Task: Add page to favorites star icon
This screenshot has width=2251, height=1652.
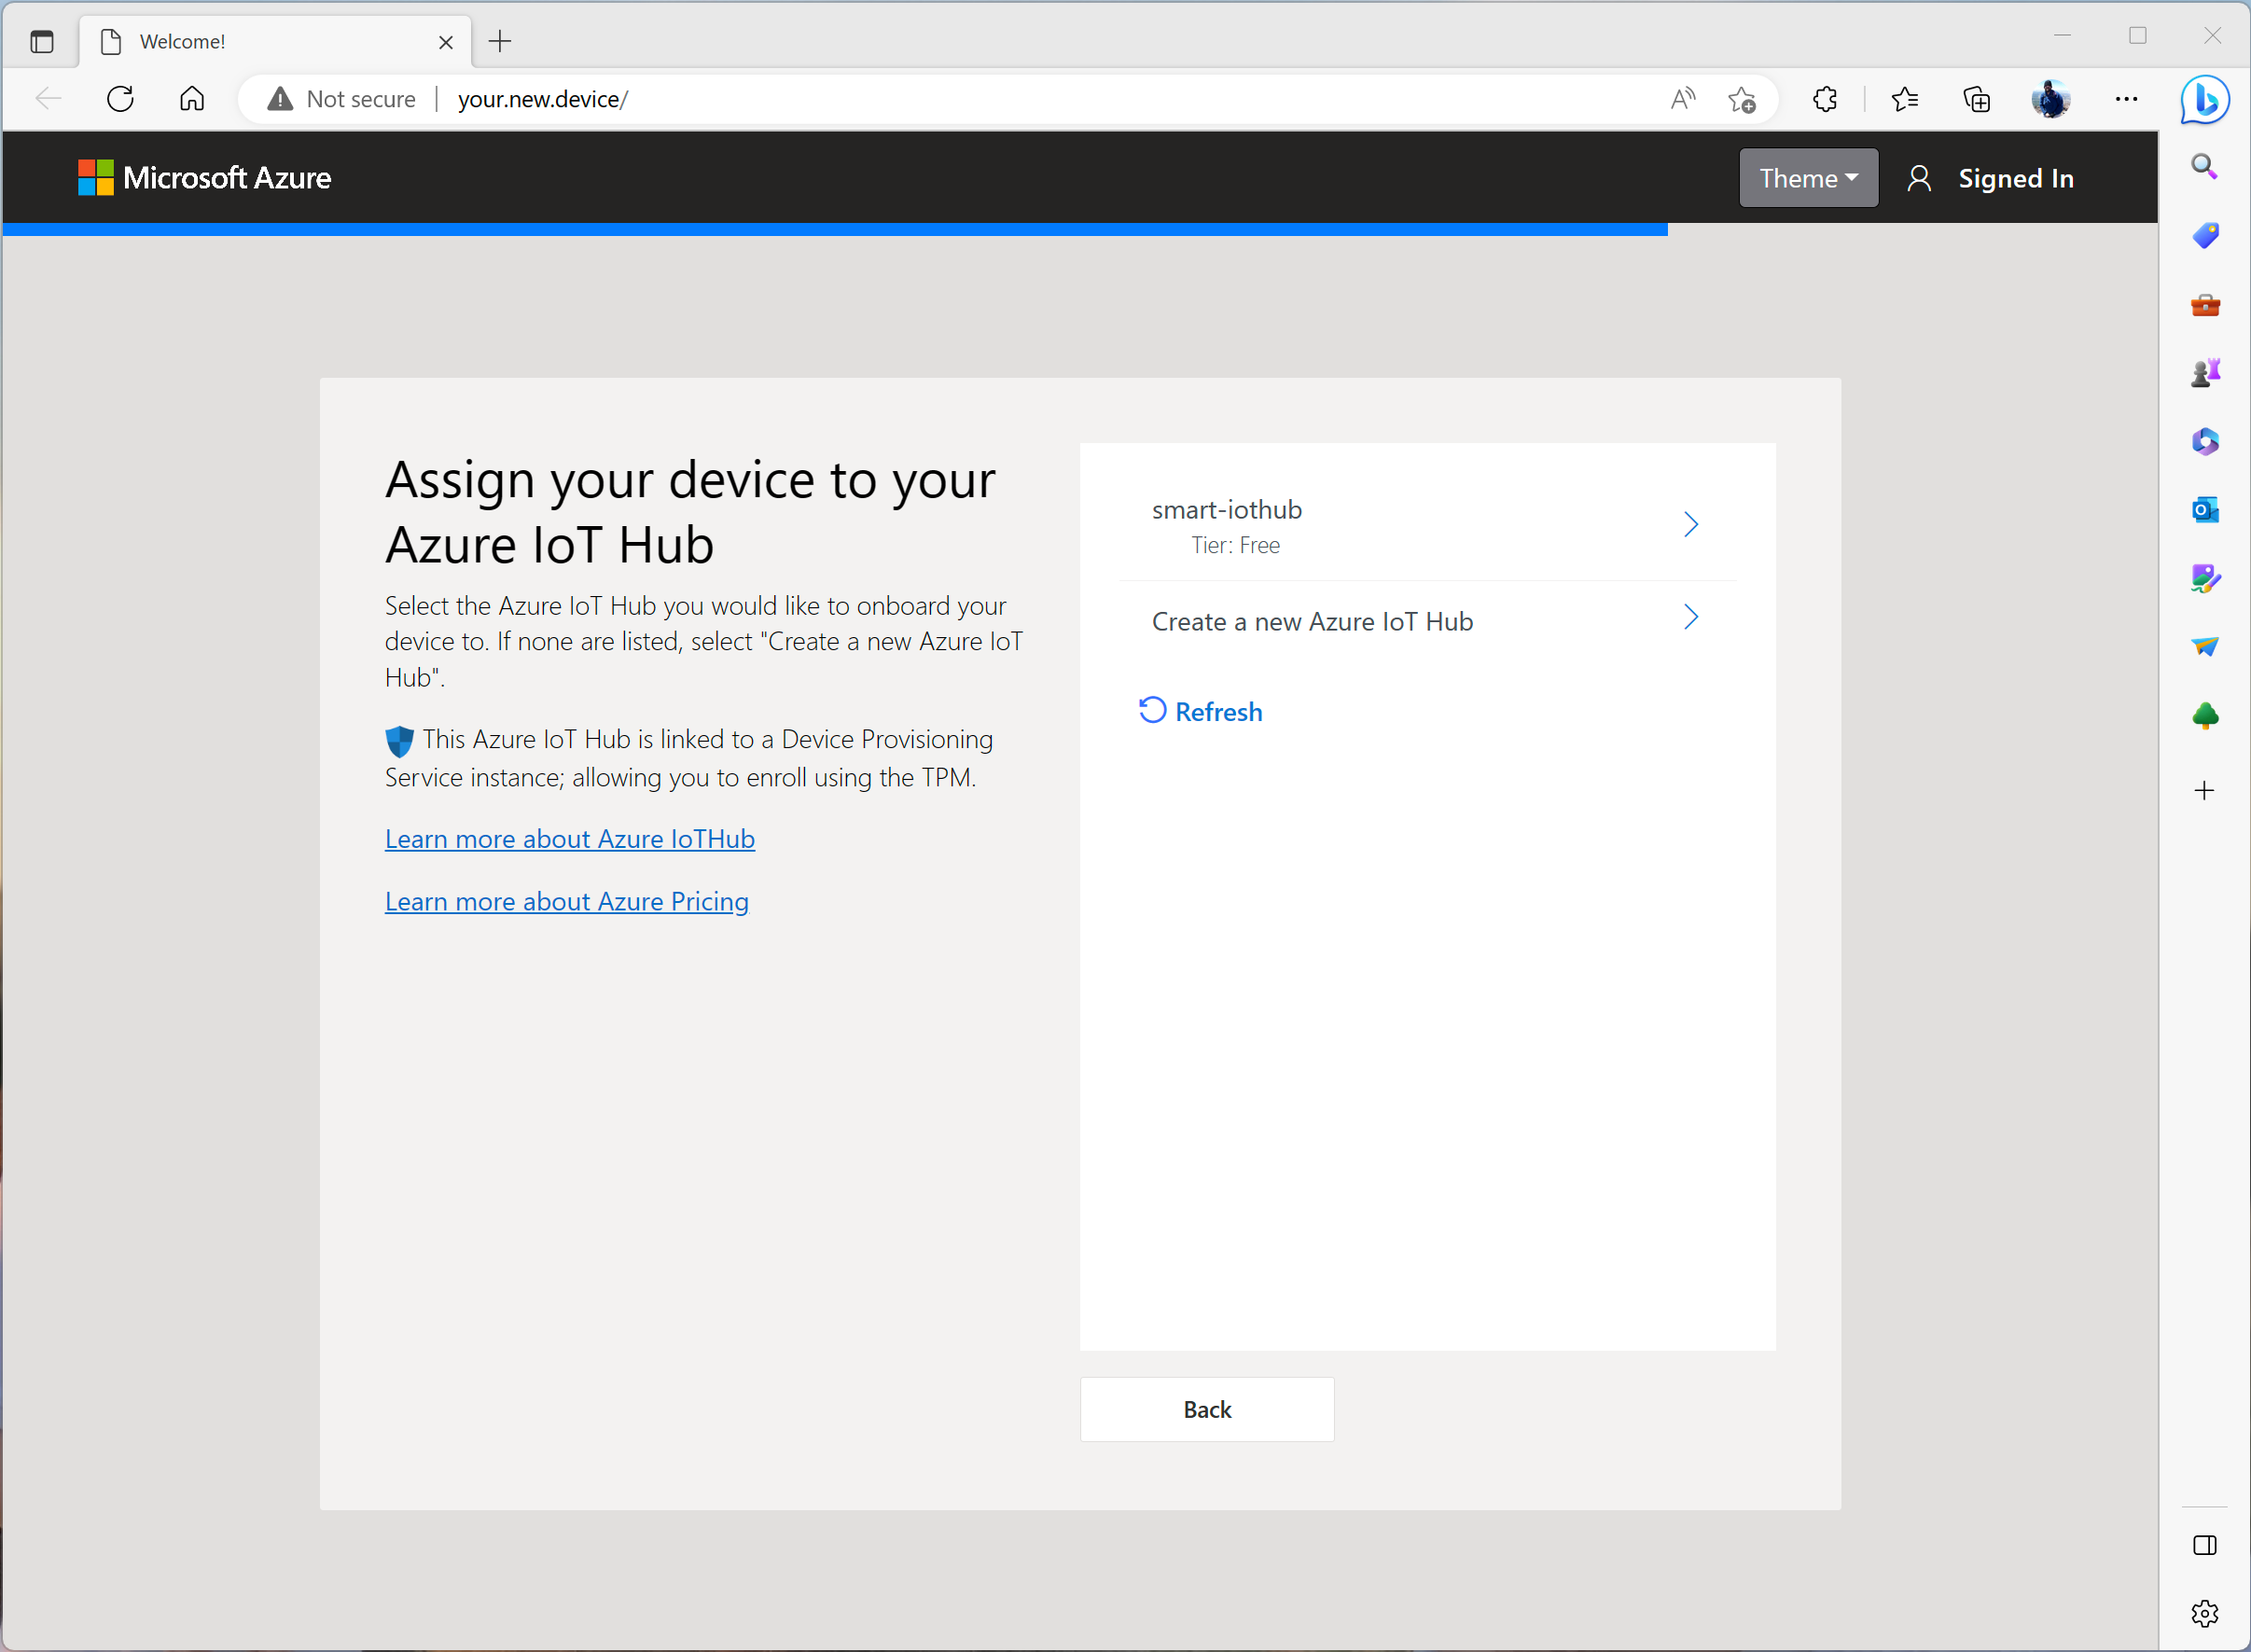Action: pos(1741,99)
